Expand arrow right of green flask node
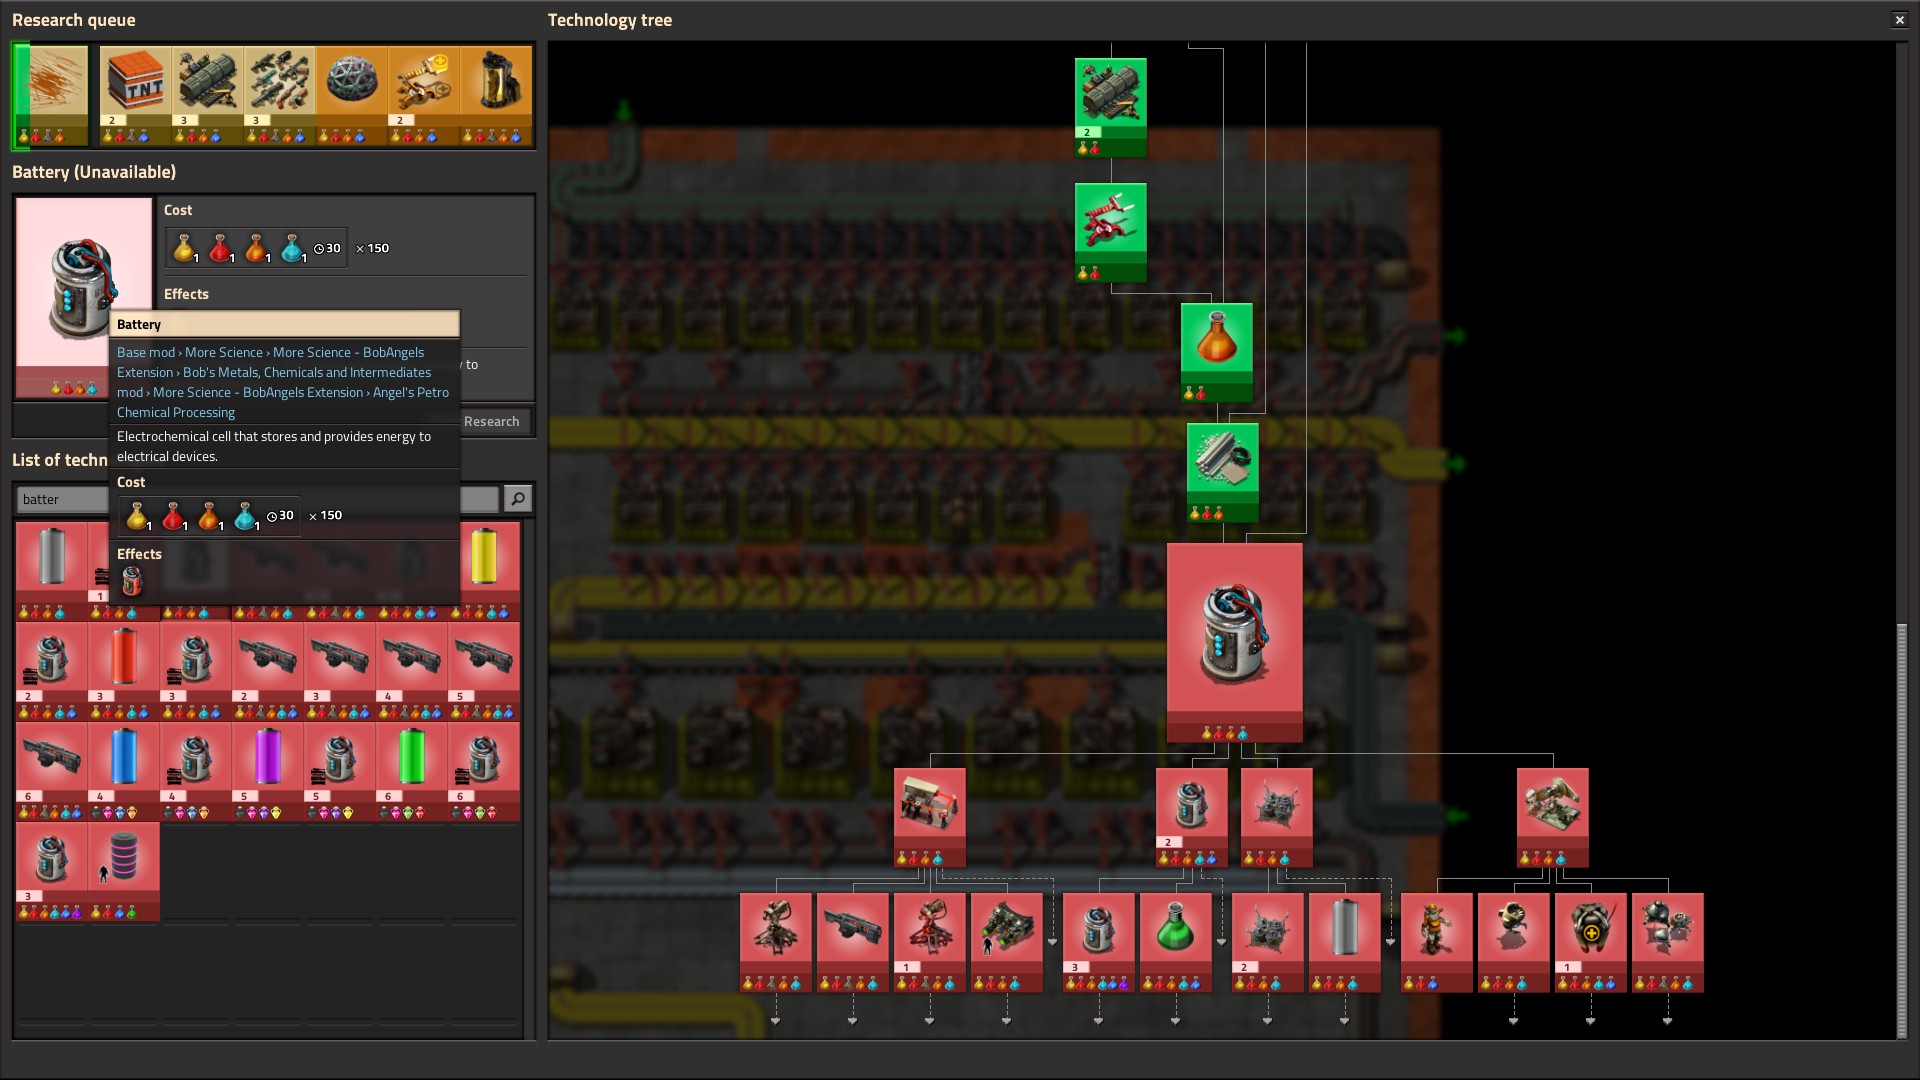 coord(1221,942)
